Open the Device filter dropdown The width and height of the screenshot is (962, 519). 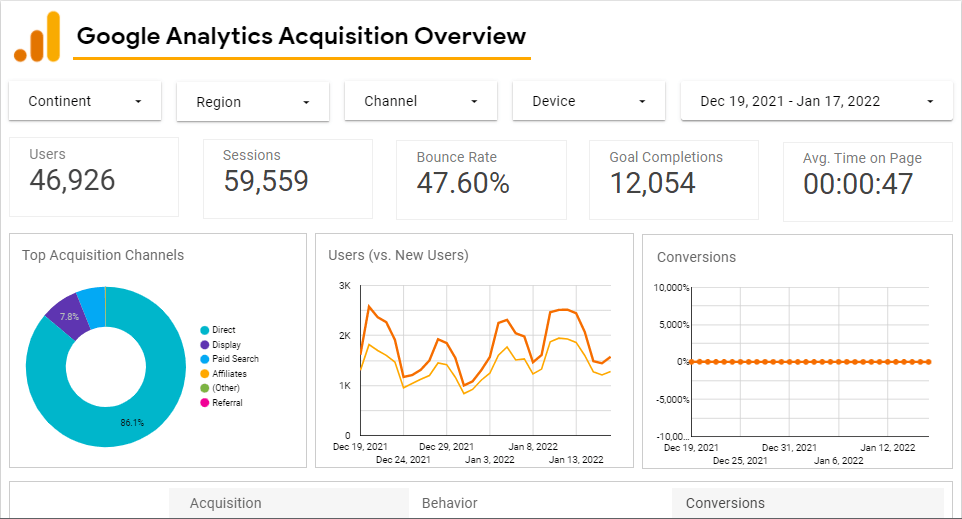(589, 101)
